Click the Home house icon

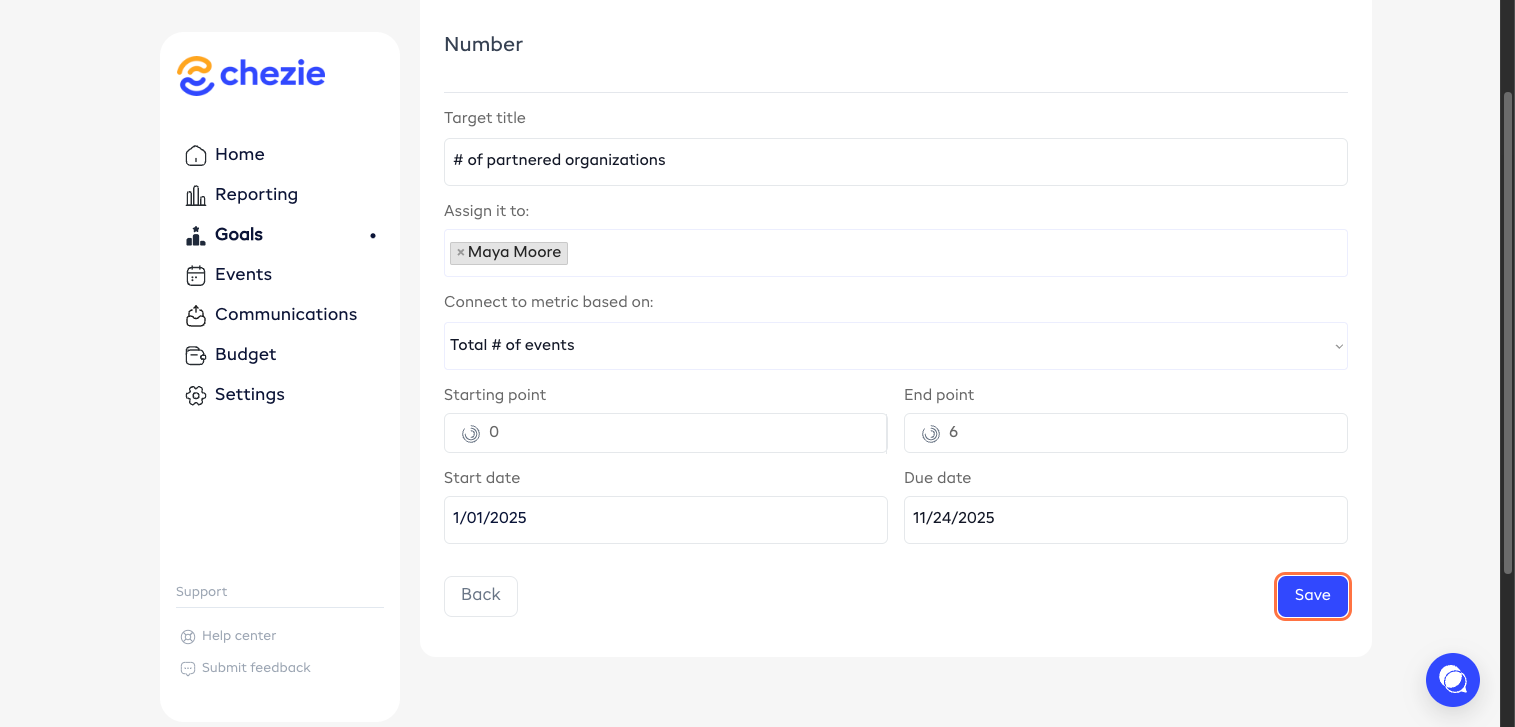(x=196, y=155)
